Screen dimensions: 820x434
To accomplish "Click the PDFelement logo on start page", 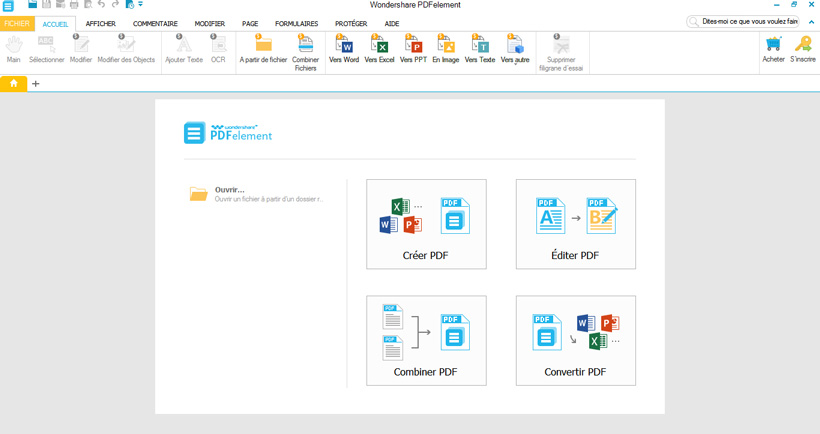I will [228, 133].
